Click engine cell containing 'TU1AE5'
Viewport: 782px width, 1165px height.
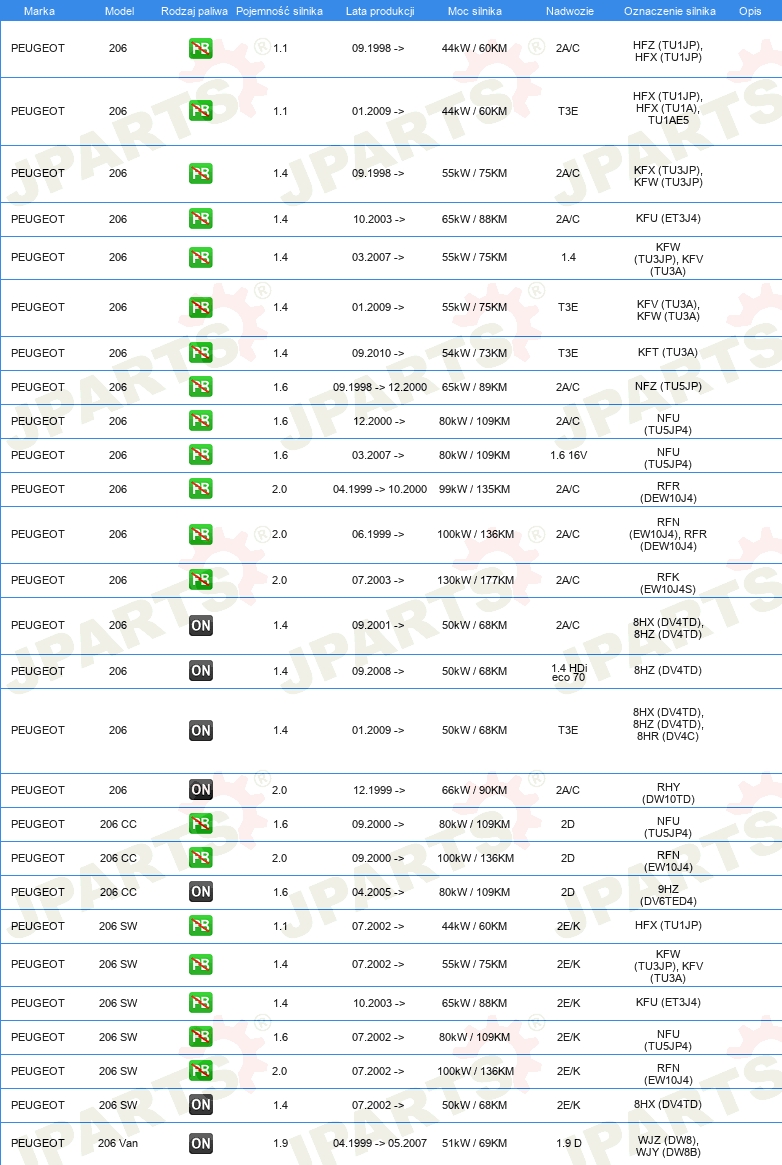(668, 108)
